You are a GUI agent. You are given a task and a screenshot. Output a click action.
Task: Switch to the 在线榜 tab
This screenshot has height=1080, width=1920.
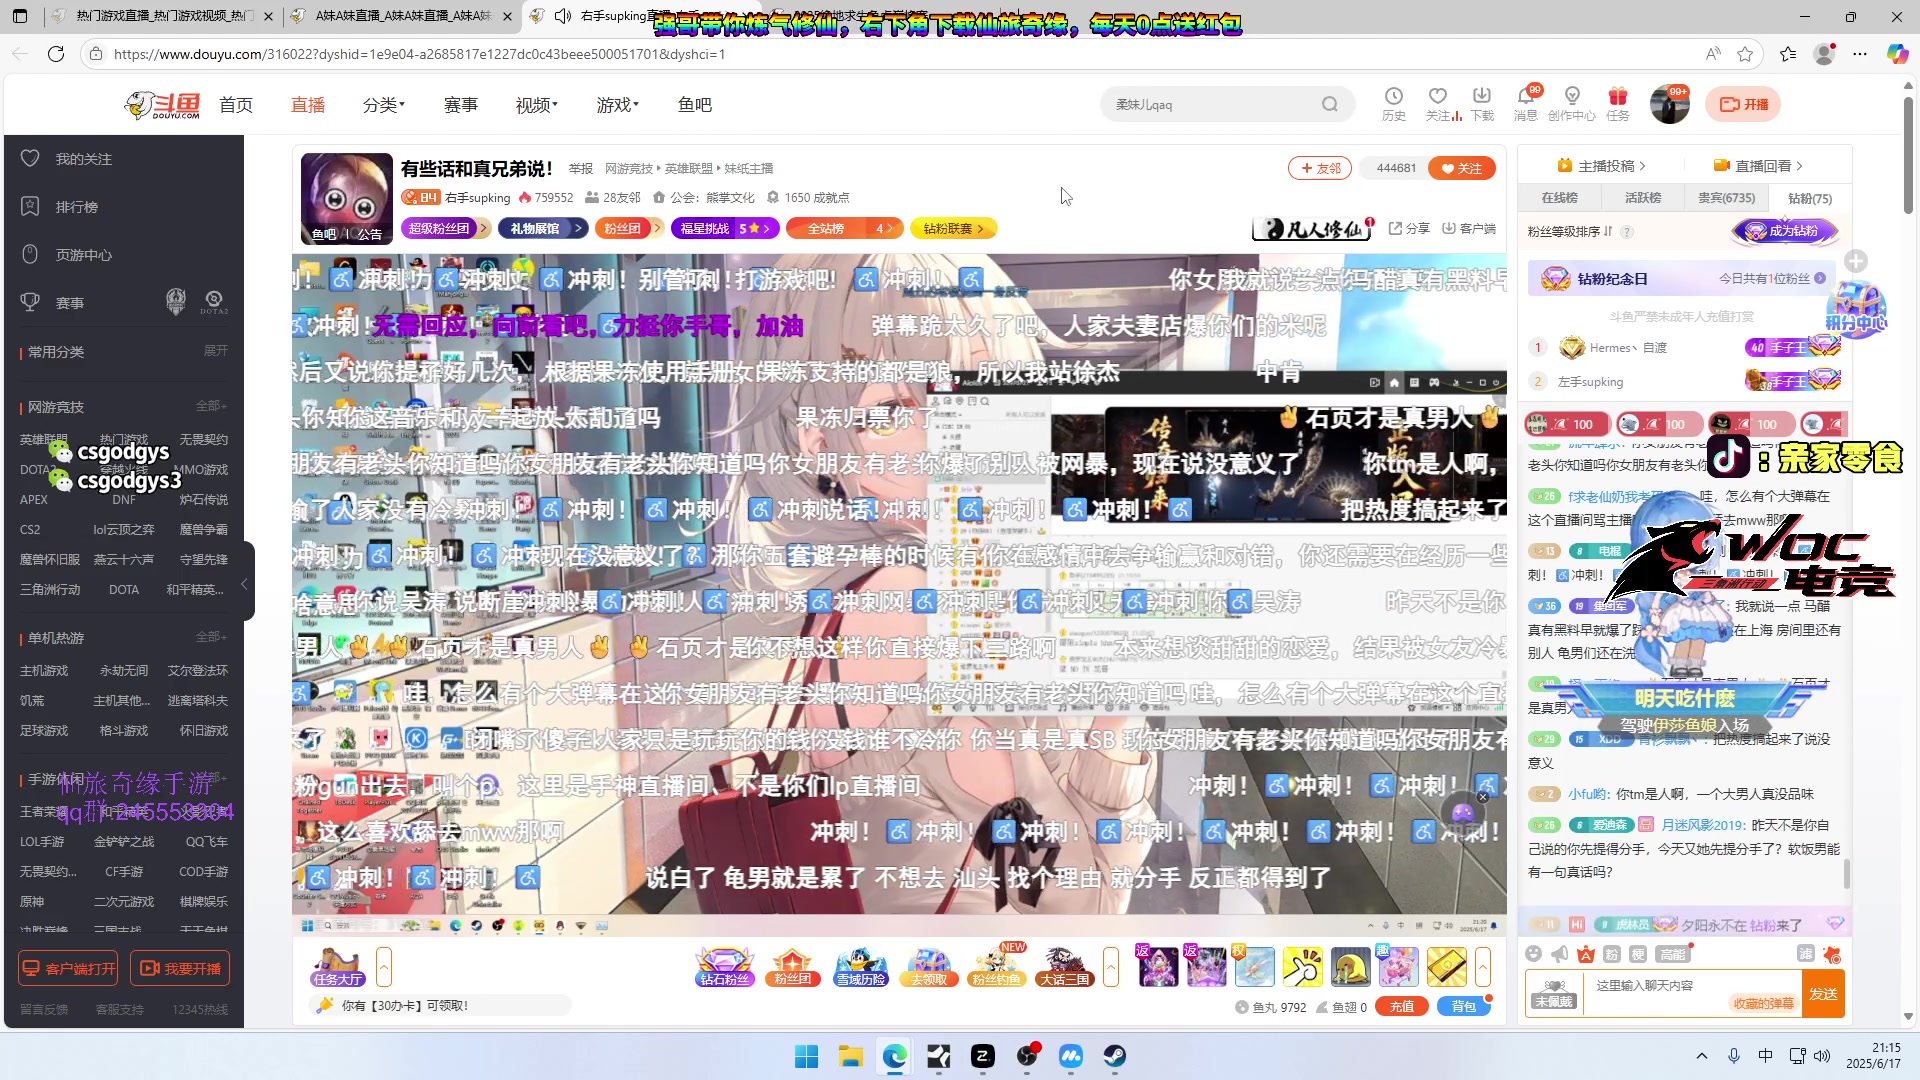tap(1559, 198)
